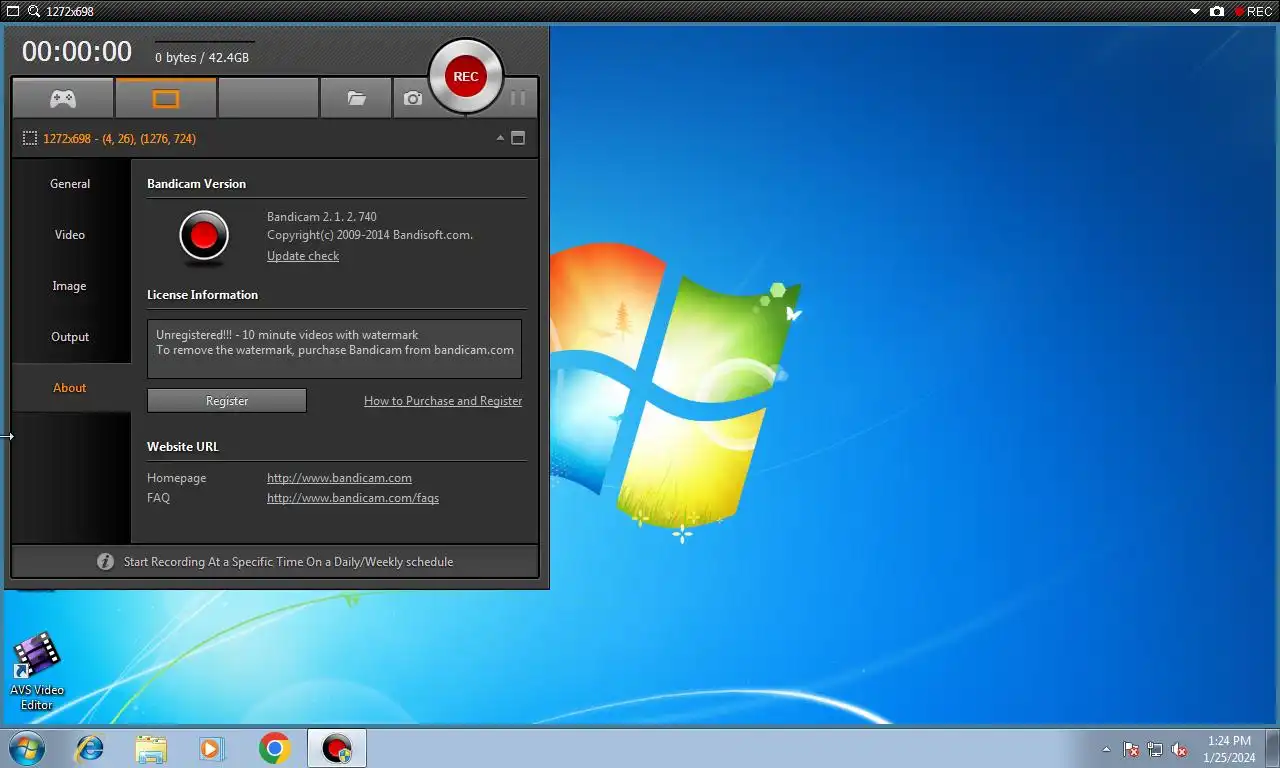
Task: Click the Bandicam 2.1.2.740 version text
Action: coord(322,217)
